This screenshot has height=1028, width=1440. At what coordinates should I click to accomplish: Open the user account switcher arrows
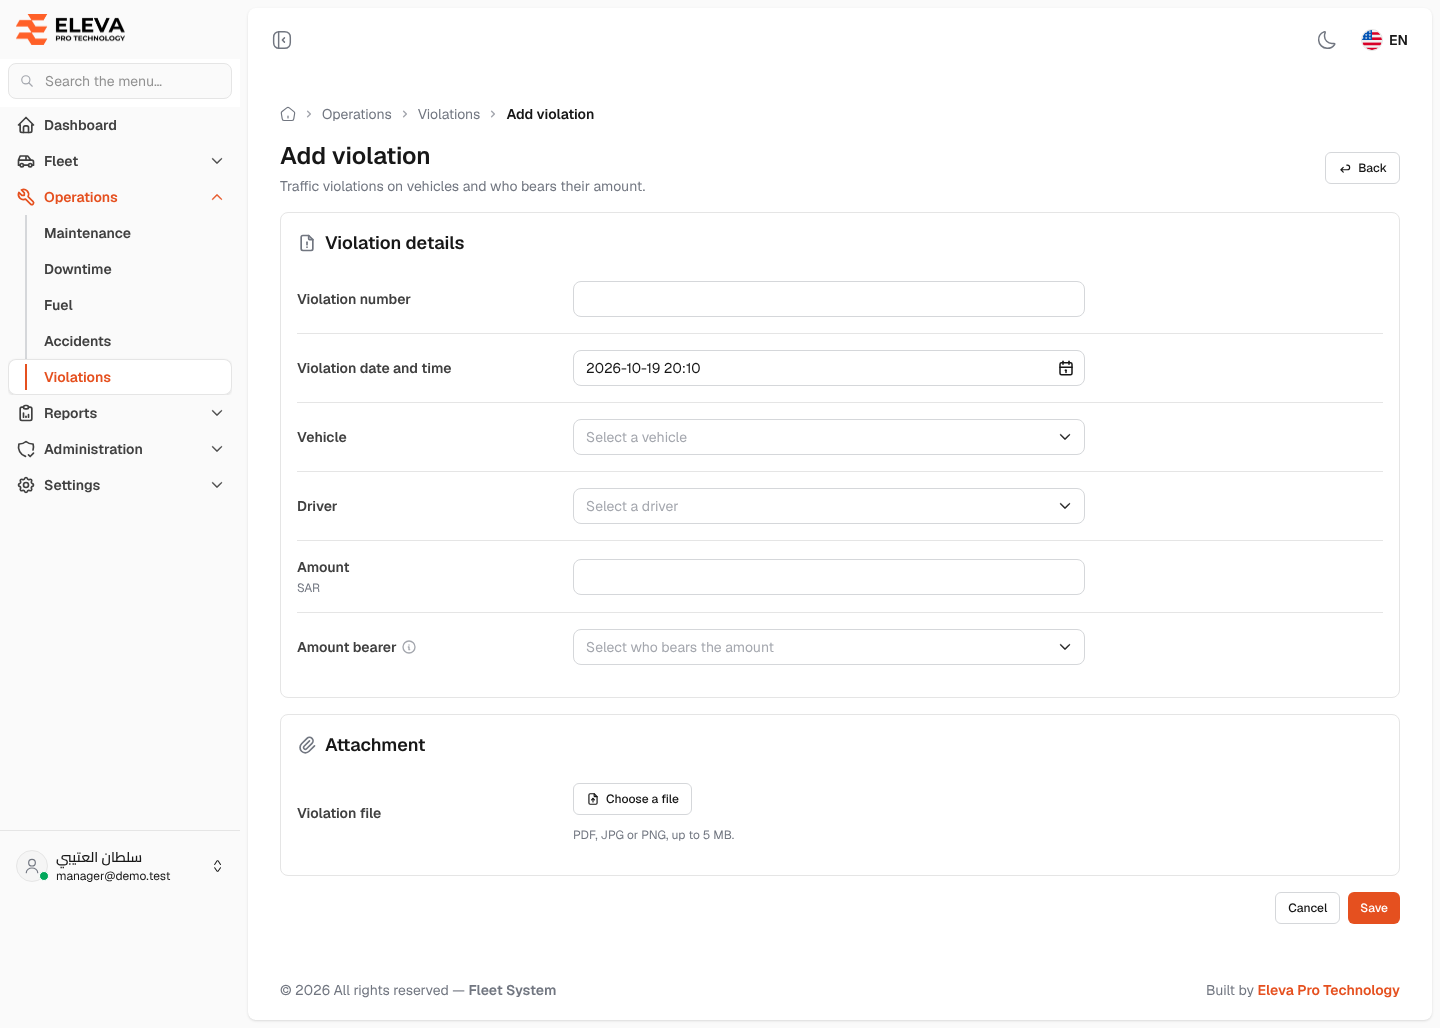point(218,866)
